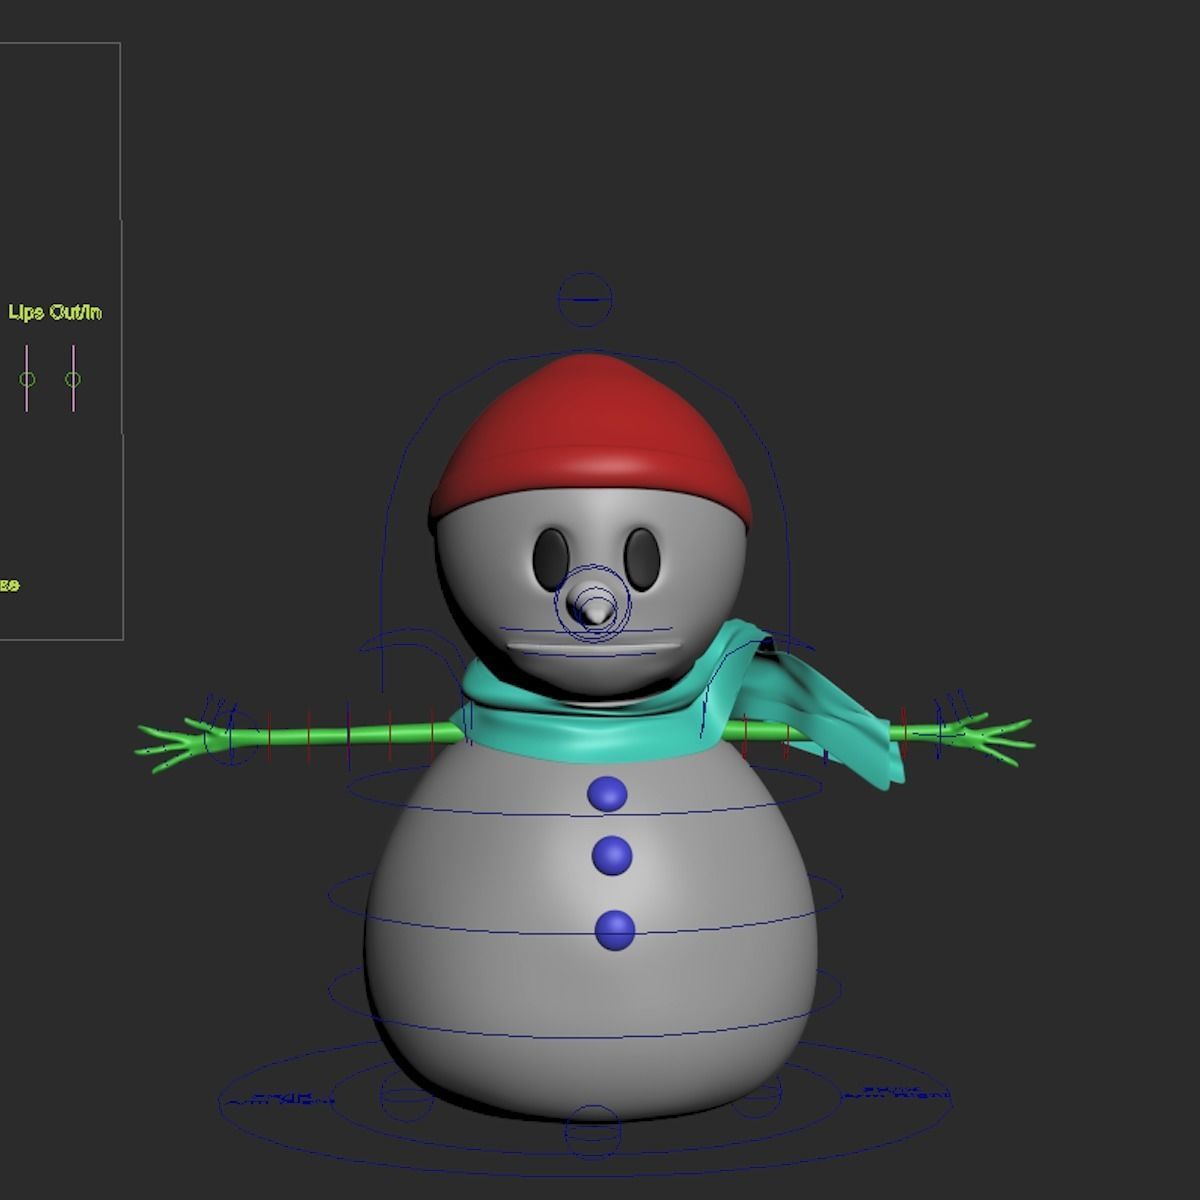Pick the middle blue button on body
Image resolution: width=1200 pixels, height=1200 pixels.
coord(612,856)
